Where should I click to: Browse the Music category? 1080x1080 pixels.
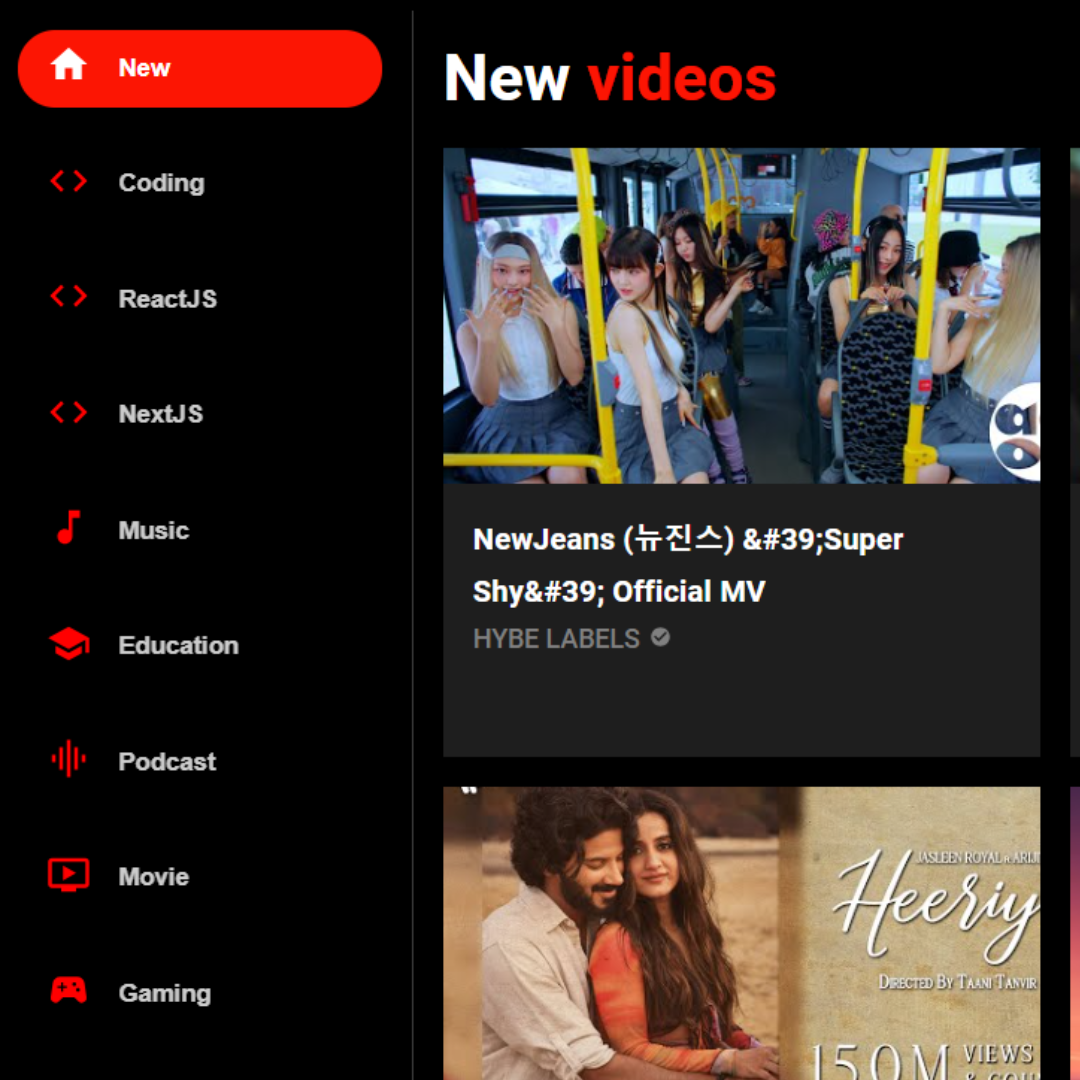(154, 530)
